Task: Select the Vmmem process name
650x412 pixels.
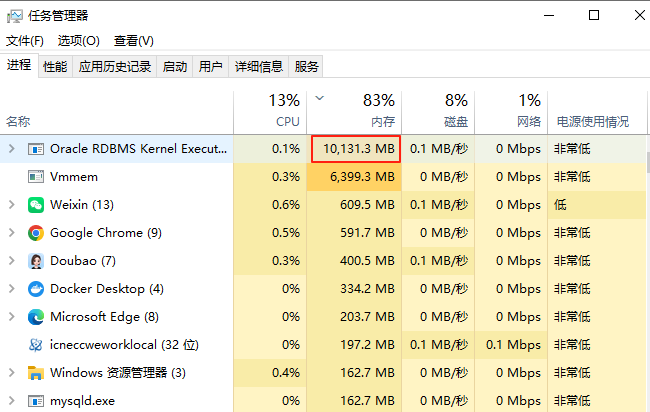Action: pos(74,177)
